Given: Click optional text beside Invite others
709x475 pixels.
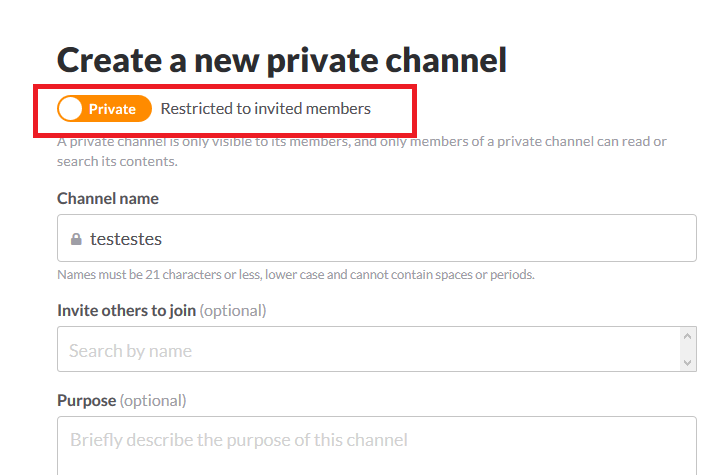Looking at the screenshot, I should pyautogui.click(x=233, y=310).
